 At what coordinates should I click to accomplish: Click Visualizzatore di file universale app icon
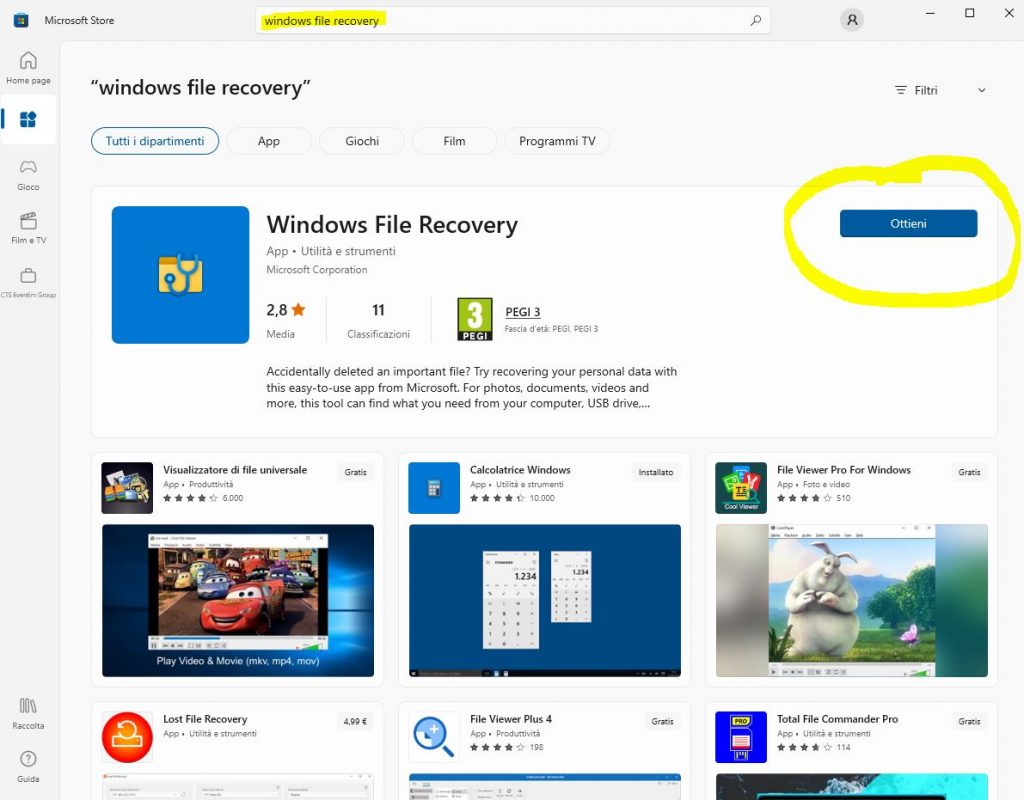point(127,488)
